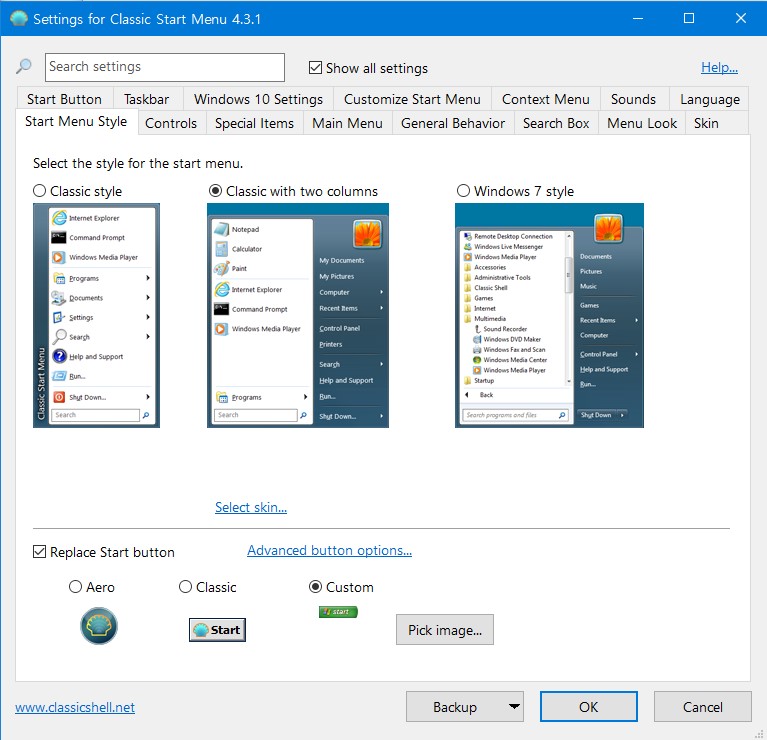Click the Classic style menu preview thumbnail
Viewport: 767px width, 740px height.
coord(96,315)
